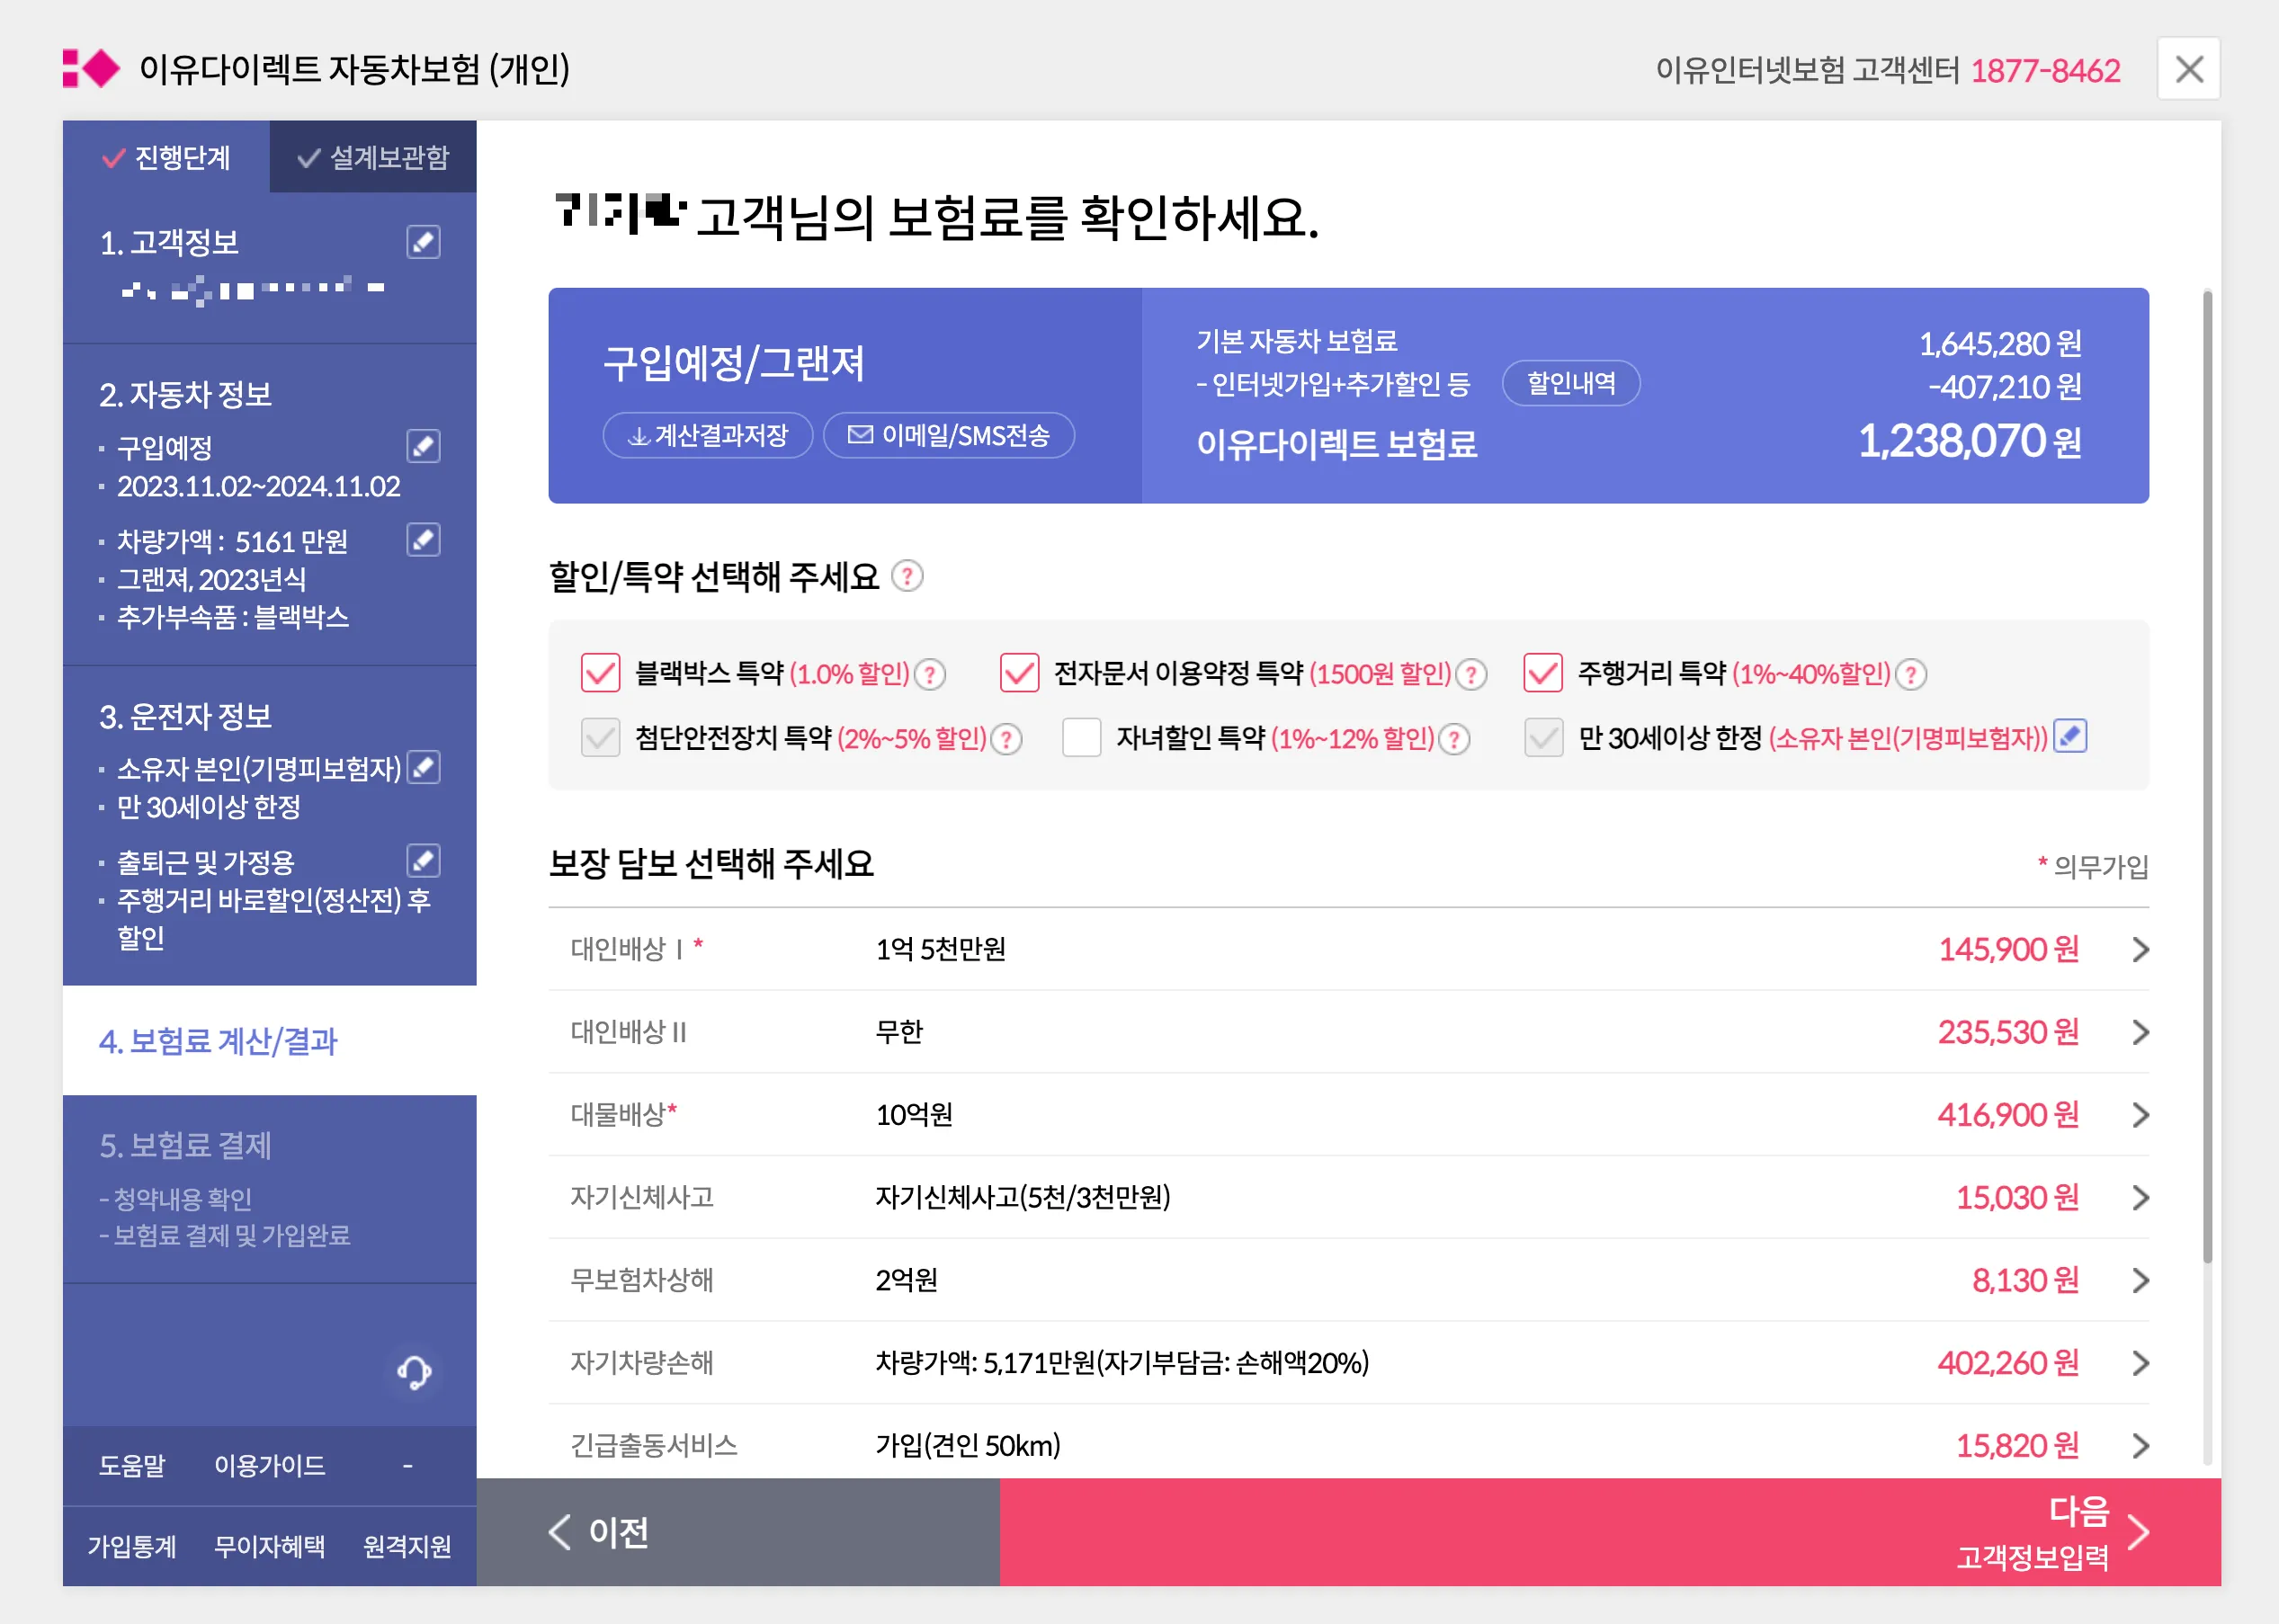The image size is (2279, 1624).
Task: Switch to the 설계보관함 tab
Action: pyautogui.click(x=373, y=157)
